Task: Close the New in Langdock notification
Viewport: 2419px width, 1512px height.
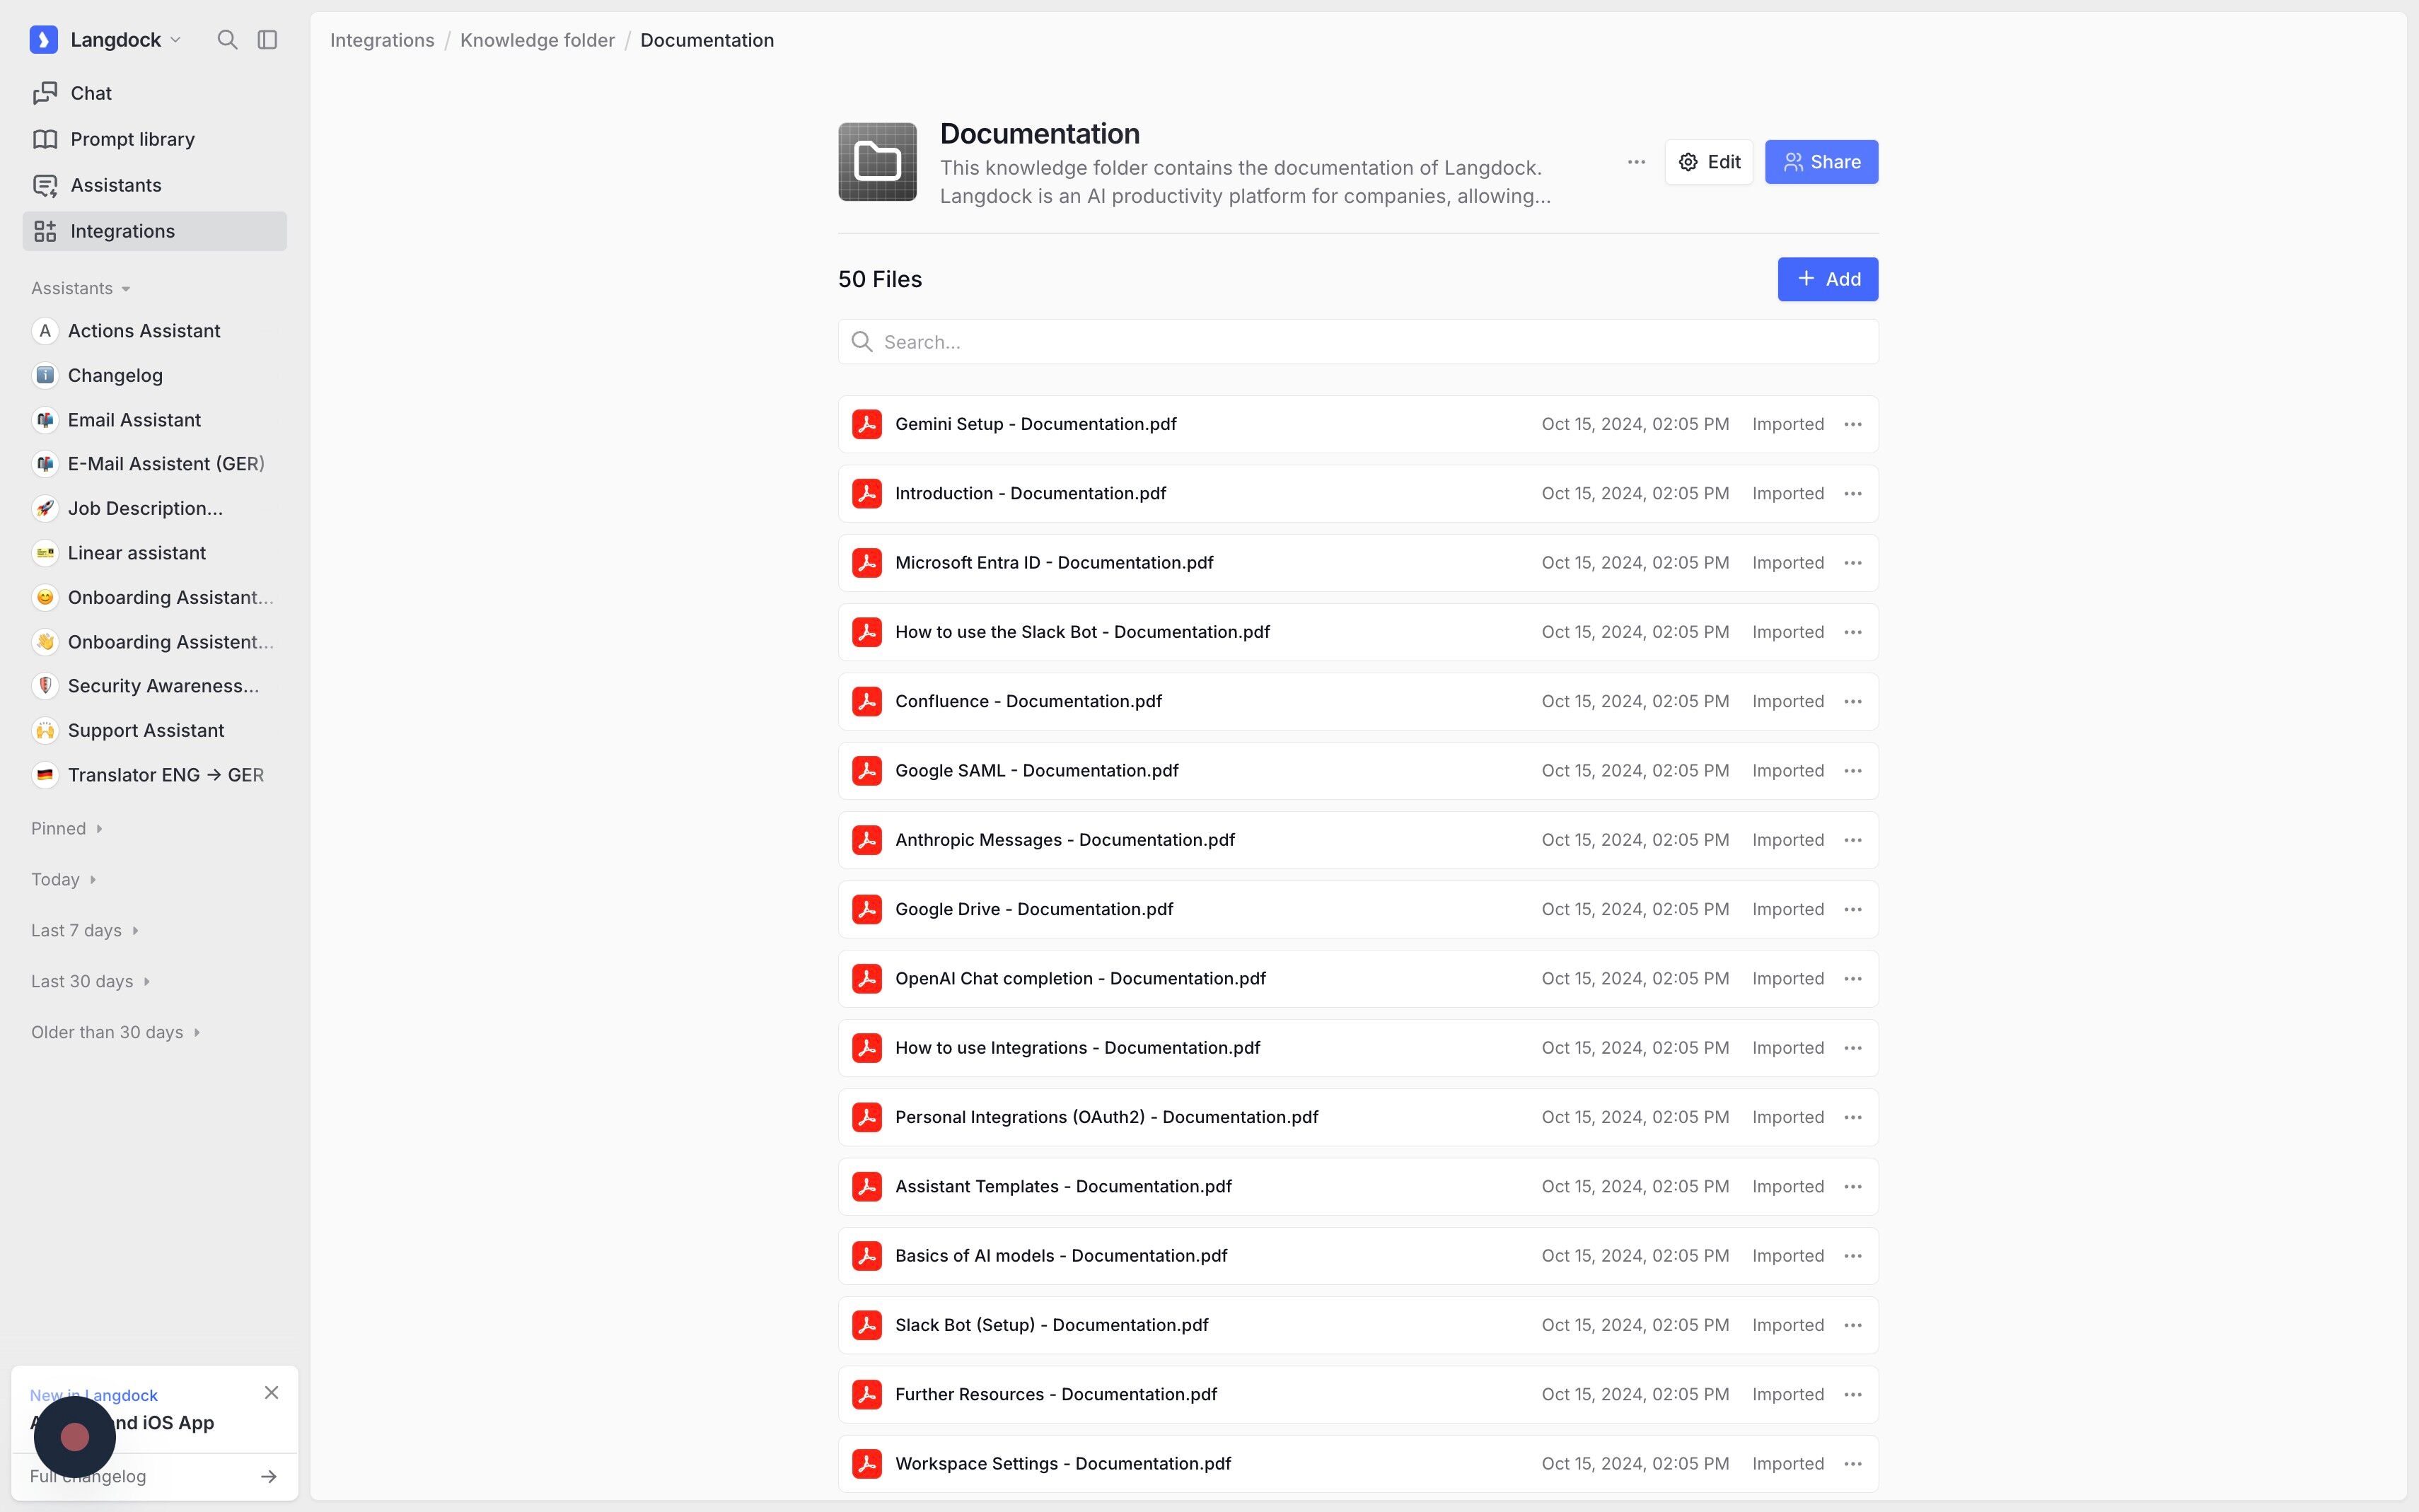Action: (x=271, y=1393)
